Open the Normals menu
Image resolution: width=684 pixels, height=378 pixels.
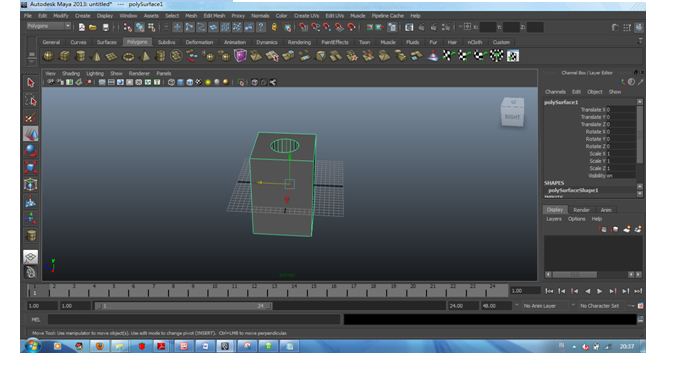[260, 16]
